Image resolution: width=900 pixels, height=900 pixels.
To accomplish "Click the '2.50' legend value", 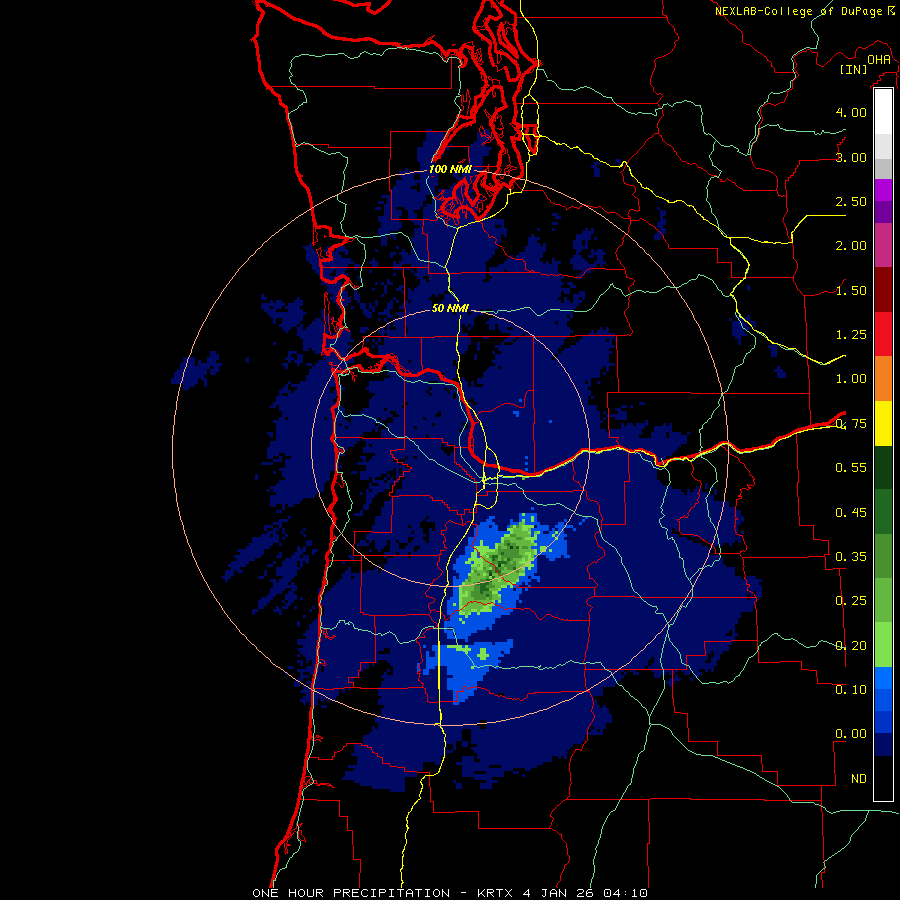I will coord(851,201).
